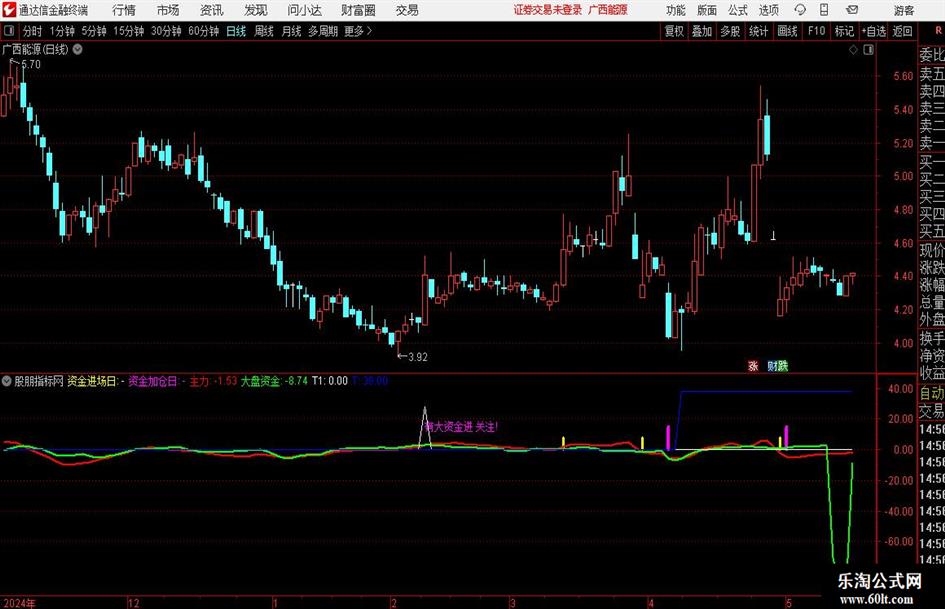Open the 问小达 menu

pyautogui.click(x=304, y=10)
